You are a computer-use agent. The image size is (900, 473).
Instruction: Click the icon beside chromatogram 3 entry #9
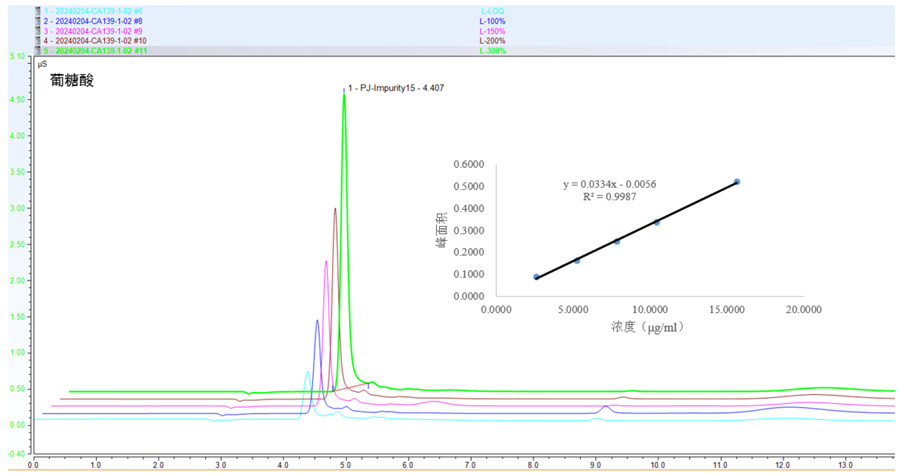[37, 30]
